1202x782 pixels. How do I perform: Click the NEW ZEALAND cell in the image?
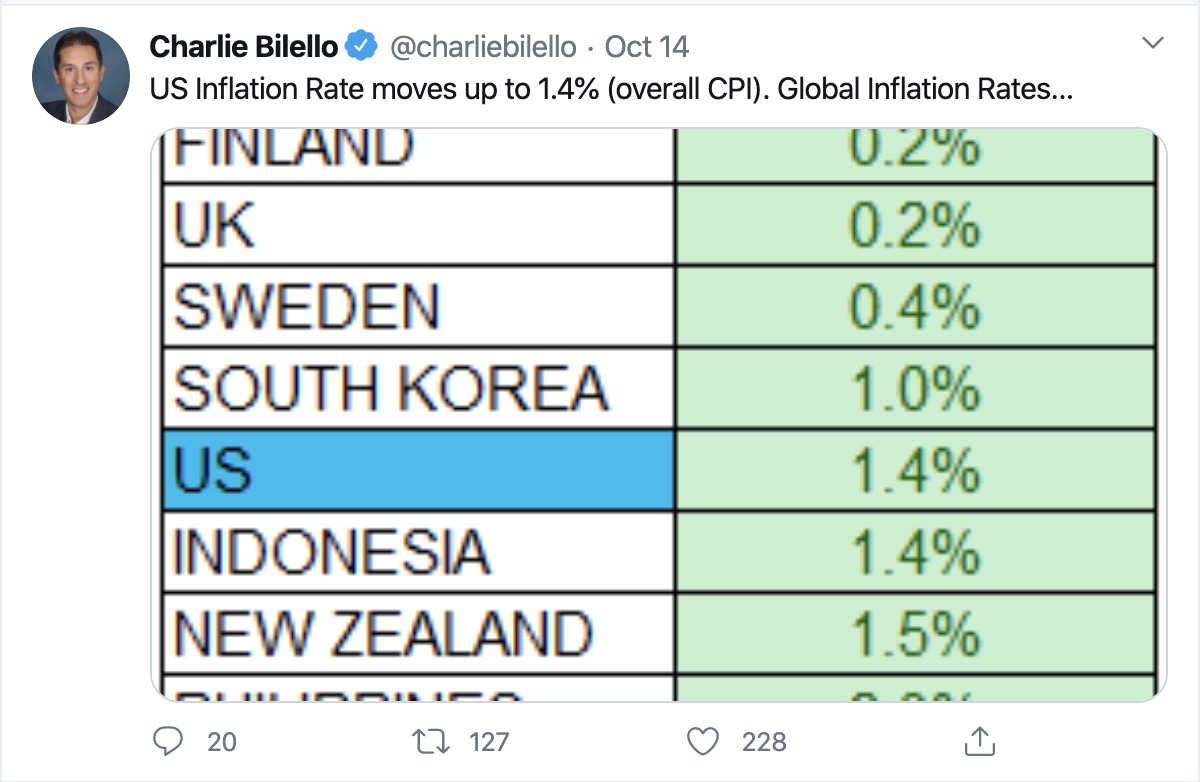383,632
